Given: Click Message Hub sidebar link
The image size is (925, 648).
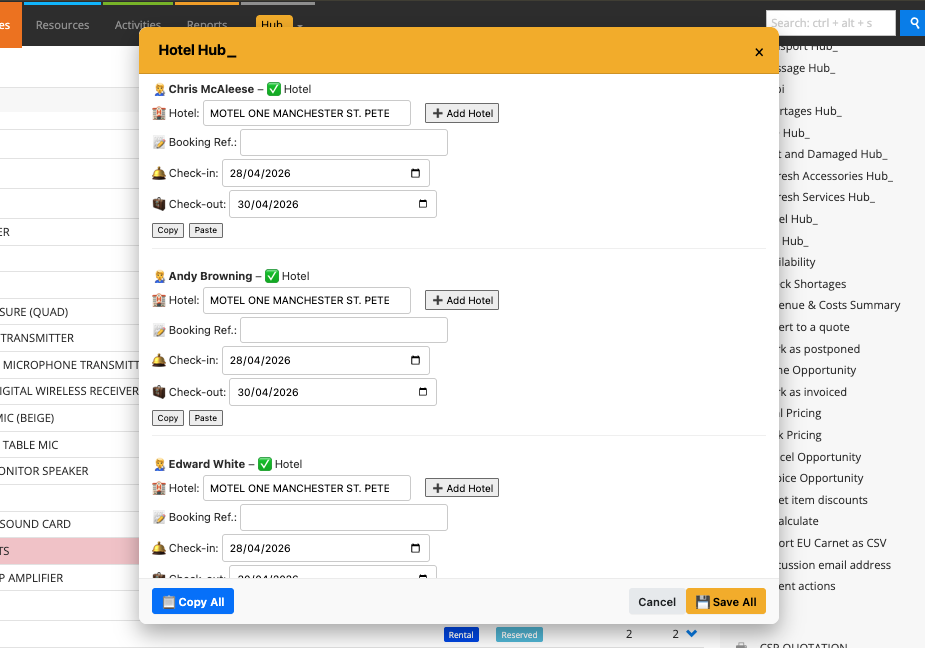Looking at the screenshot, I should coord(807,68).
